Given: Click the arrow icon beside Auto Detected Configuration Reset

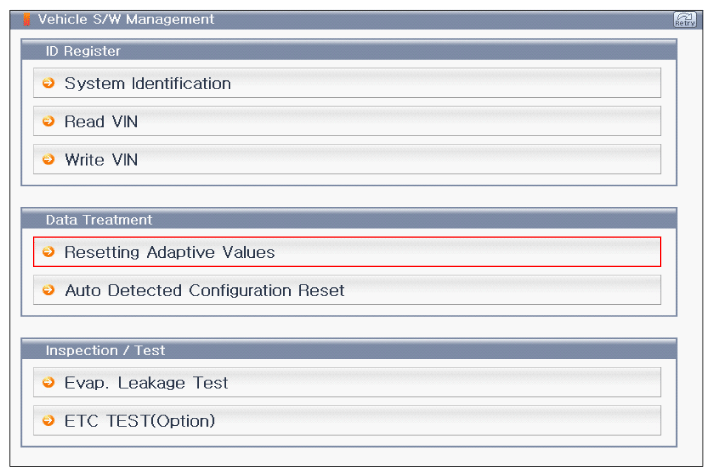Looking at the screenshot, I should click(x=48, y=290).
